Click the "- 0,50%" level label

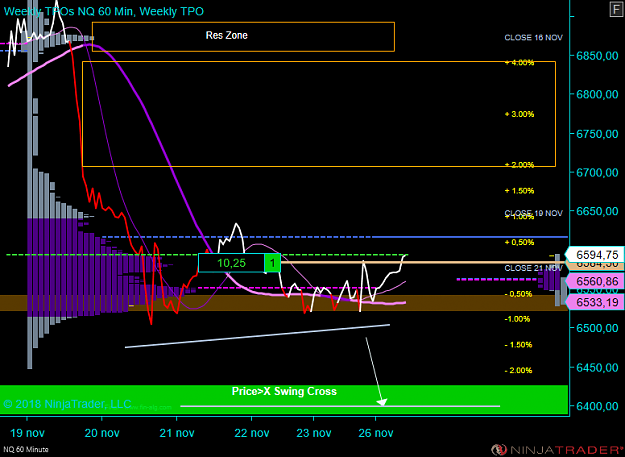518,294
